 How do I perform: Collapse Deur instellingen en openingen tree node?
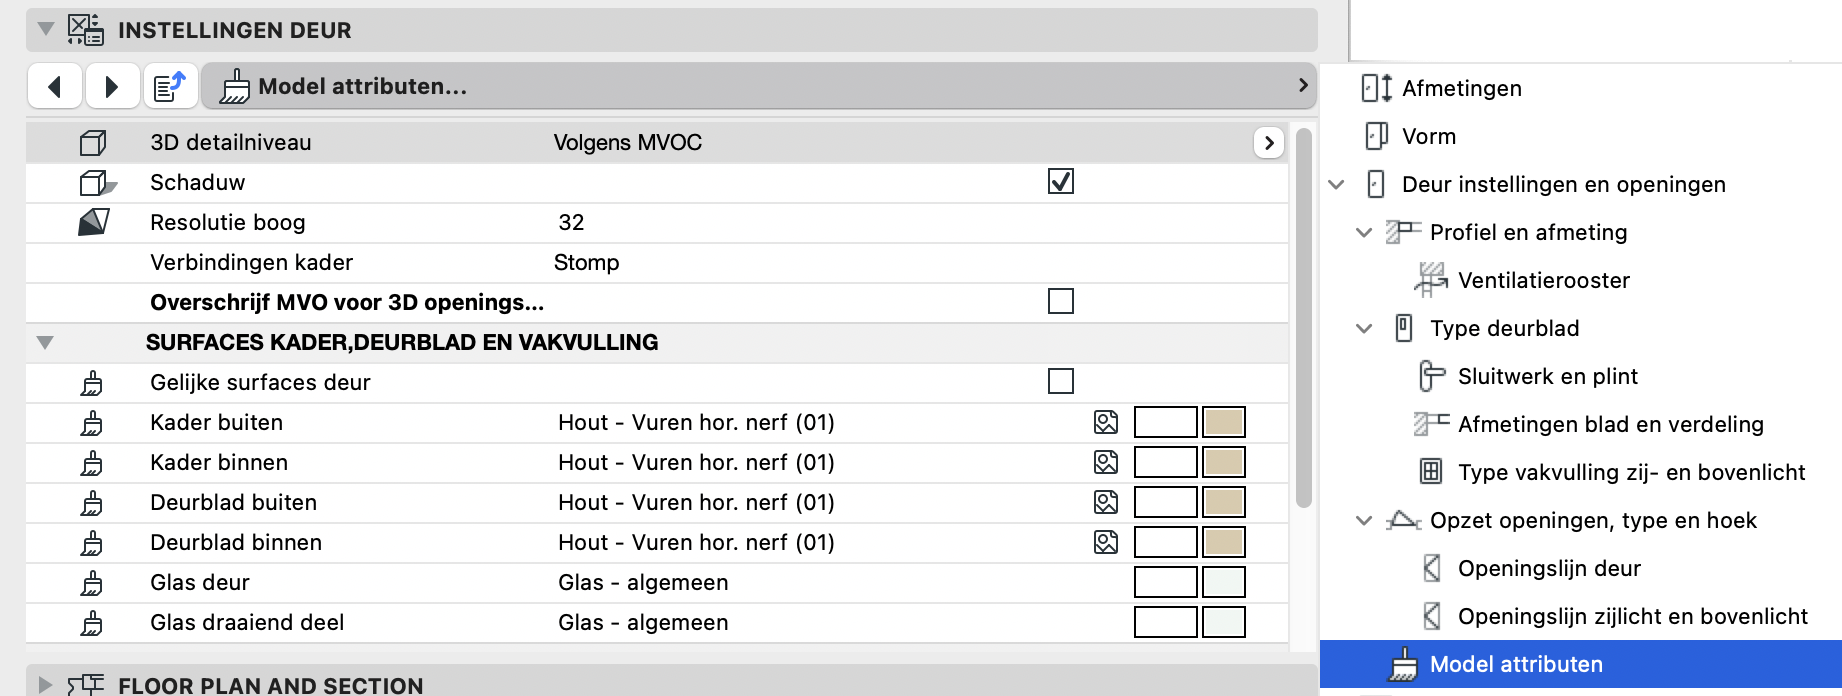1337,185
